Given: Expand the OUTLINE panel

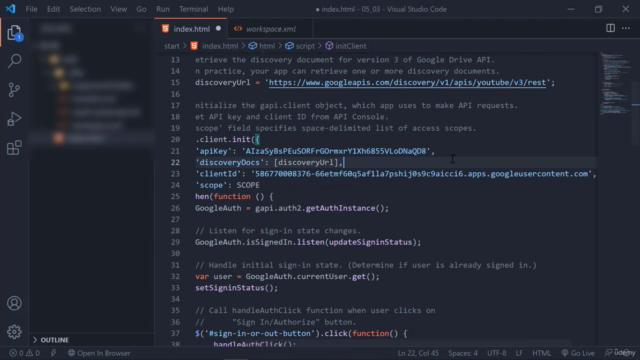Looking at the screenshot, I should click(x=54, y=340).
